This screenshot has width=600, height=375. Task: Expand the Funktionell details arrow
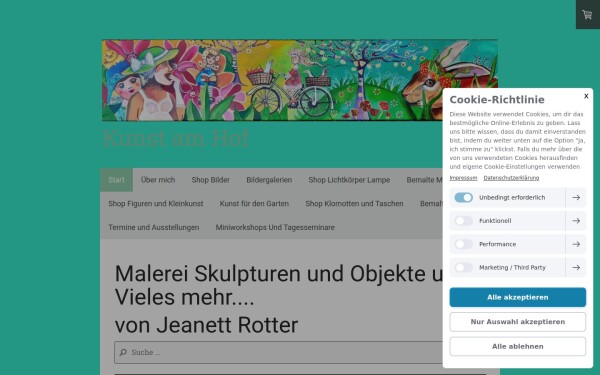pos(576,221)
